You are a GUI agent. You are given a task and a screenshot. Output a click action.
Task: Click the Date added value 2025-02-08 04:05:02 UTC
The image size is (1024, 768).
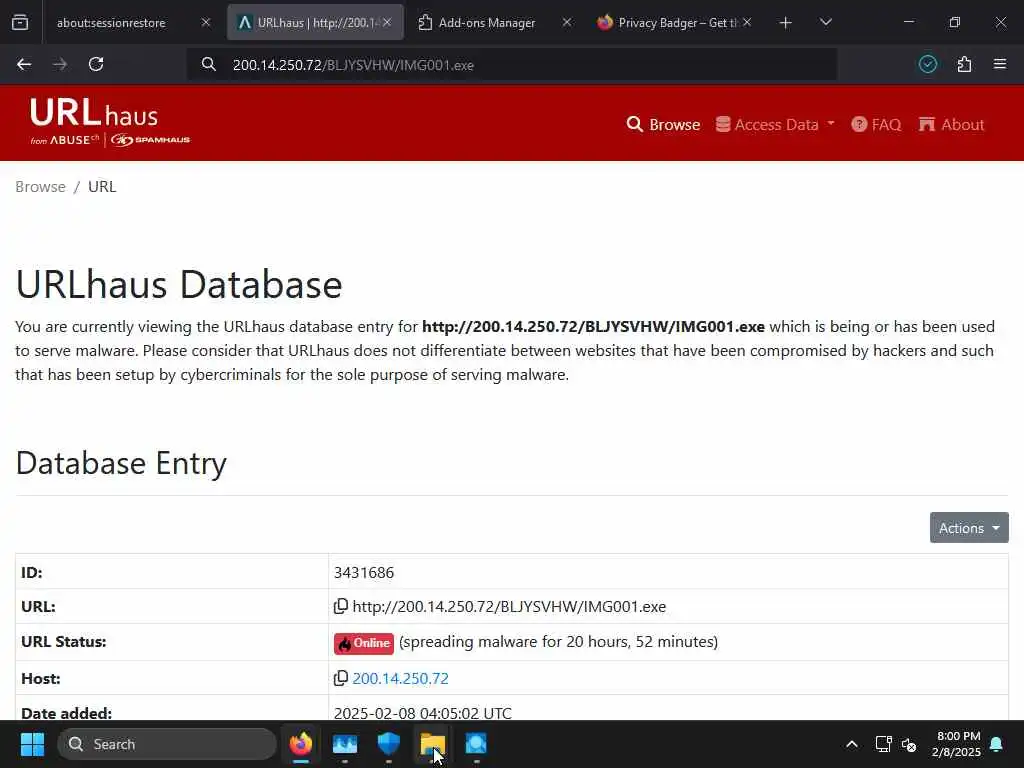click(x=423, y=713)
